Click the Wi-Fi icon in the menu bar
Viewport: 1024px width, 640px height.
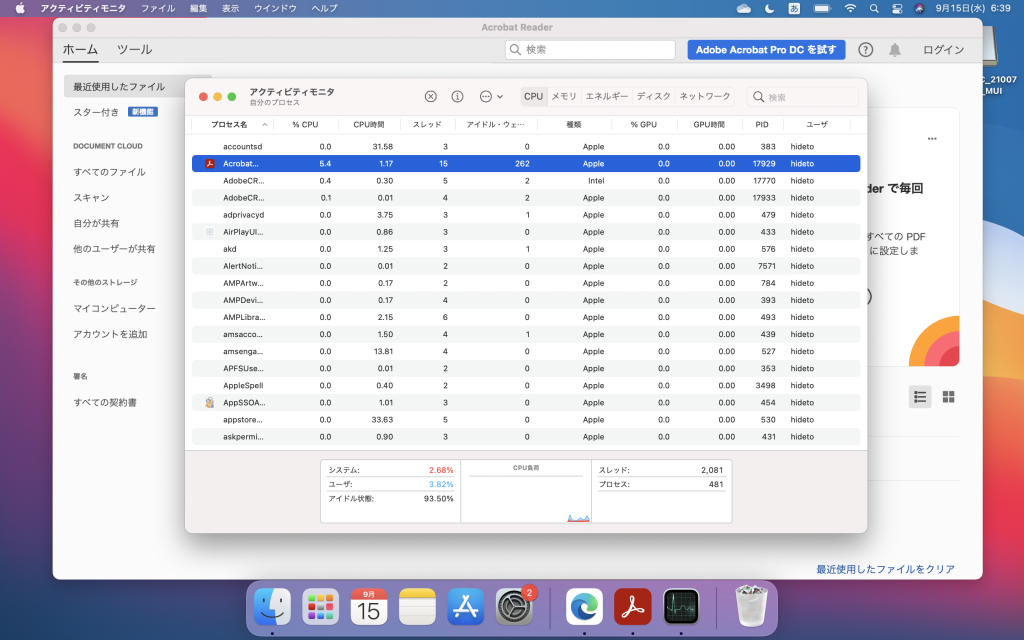849,8
